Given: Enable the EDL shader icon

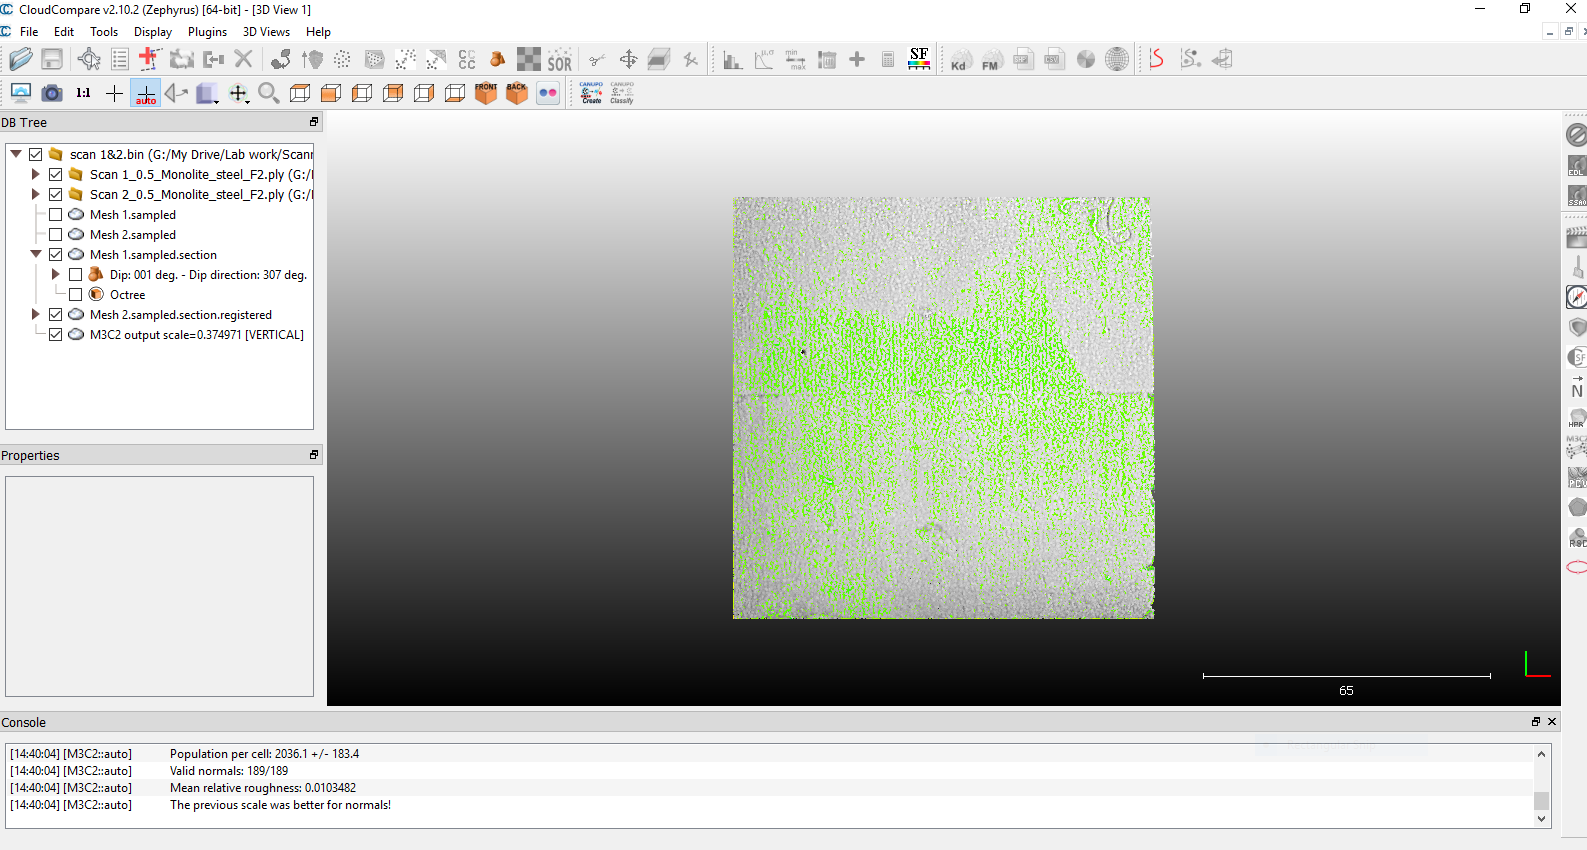Looking at the screenshot, I should tap(1577, 166).
